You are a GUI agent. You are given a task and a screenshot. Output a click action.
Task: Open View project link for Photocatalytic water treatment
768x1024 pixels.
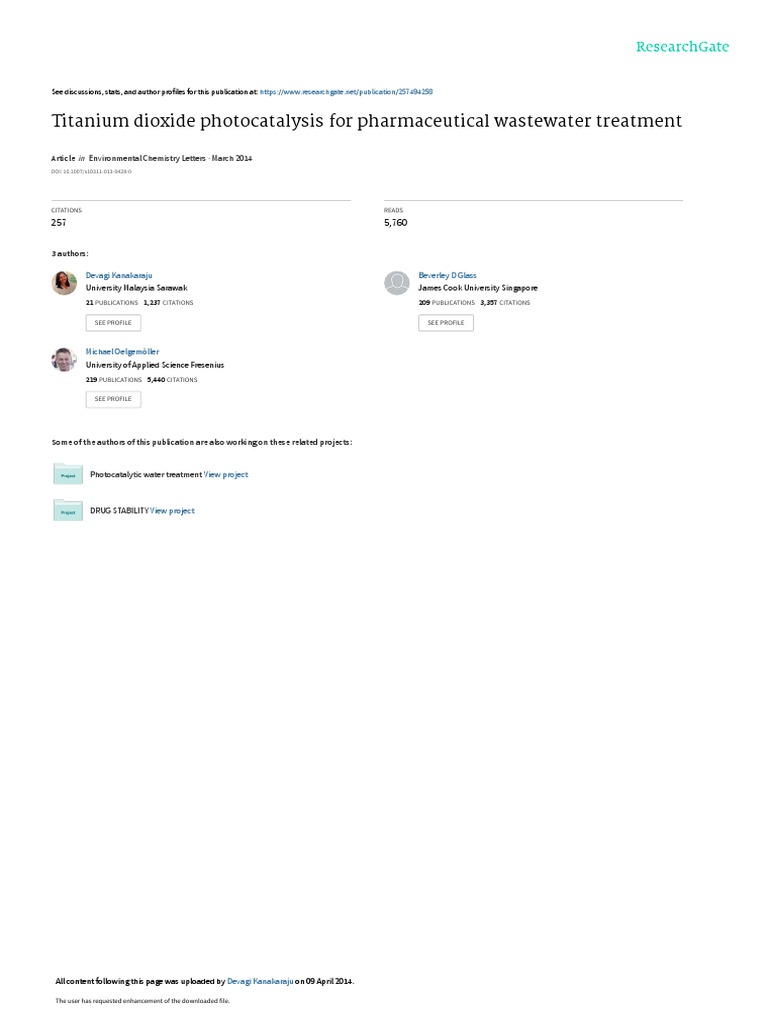click(226, 475)
